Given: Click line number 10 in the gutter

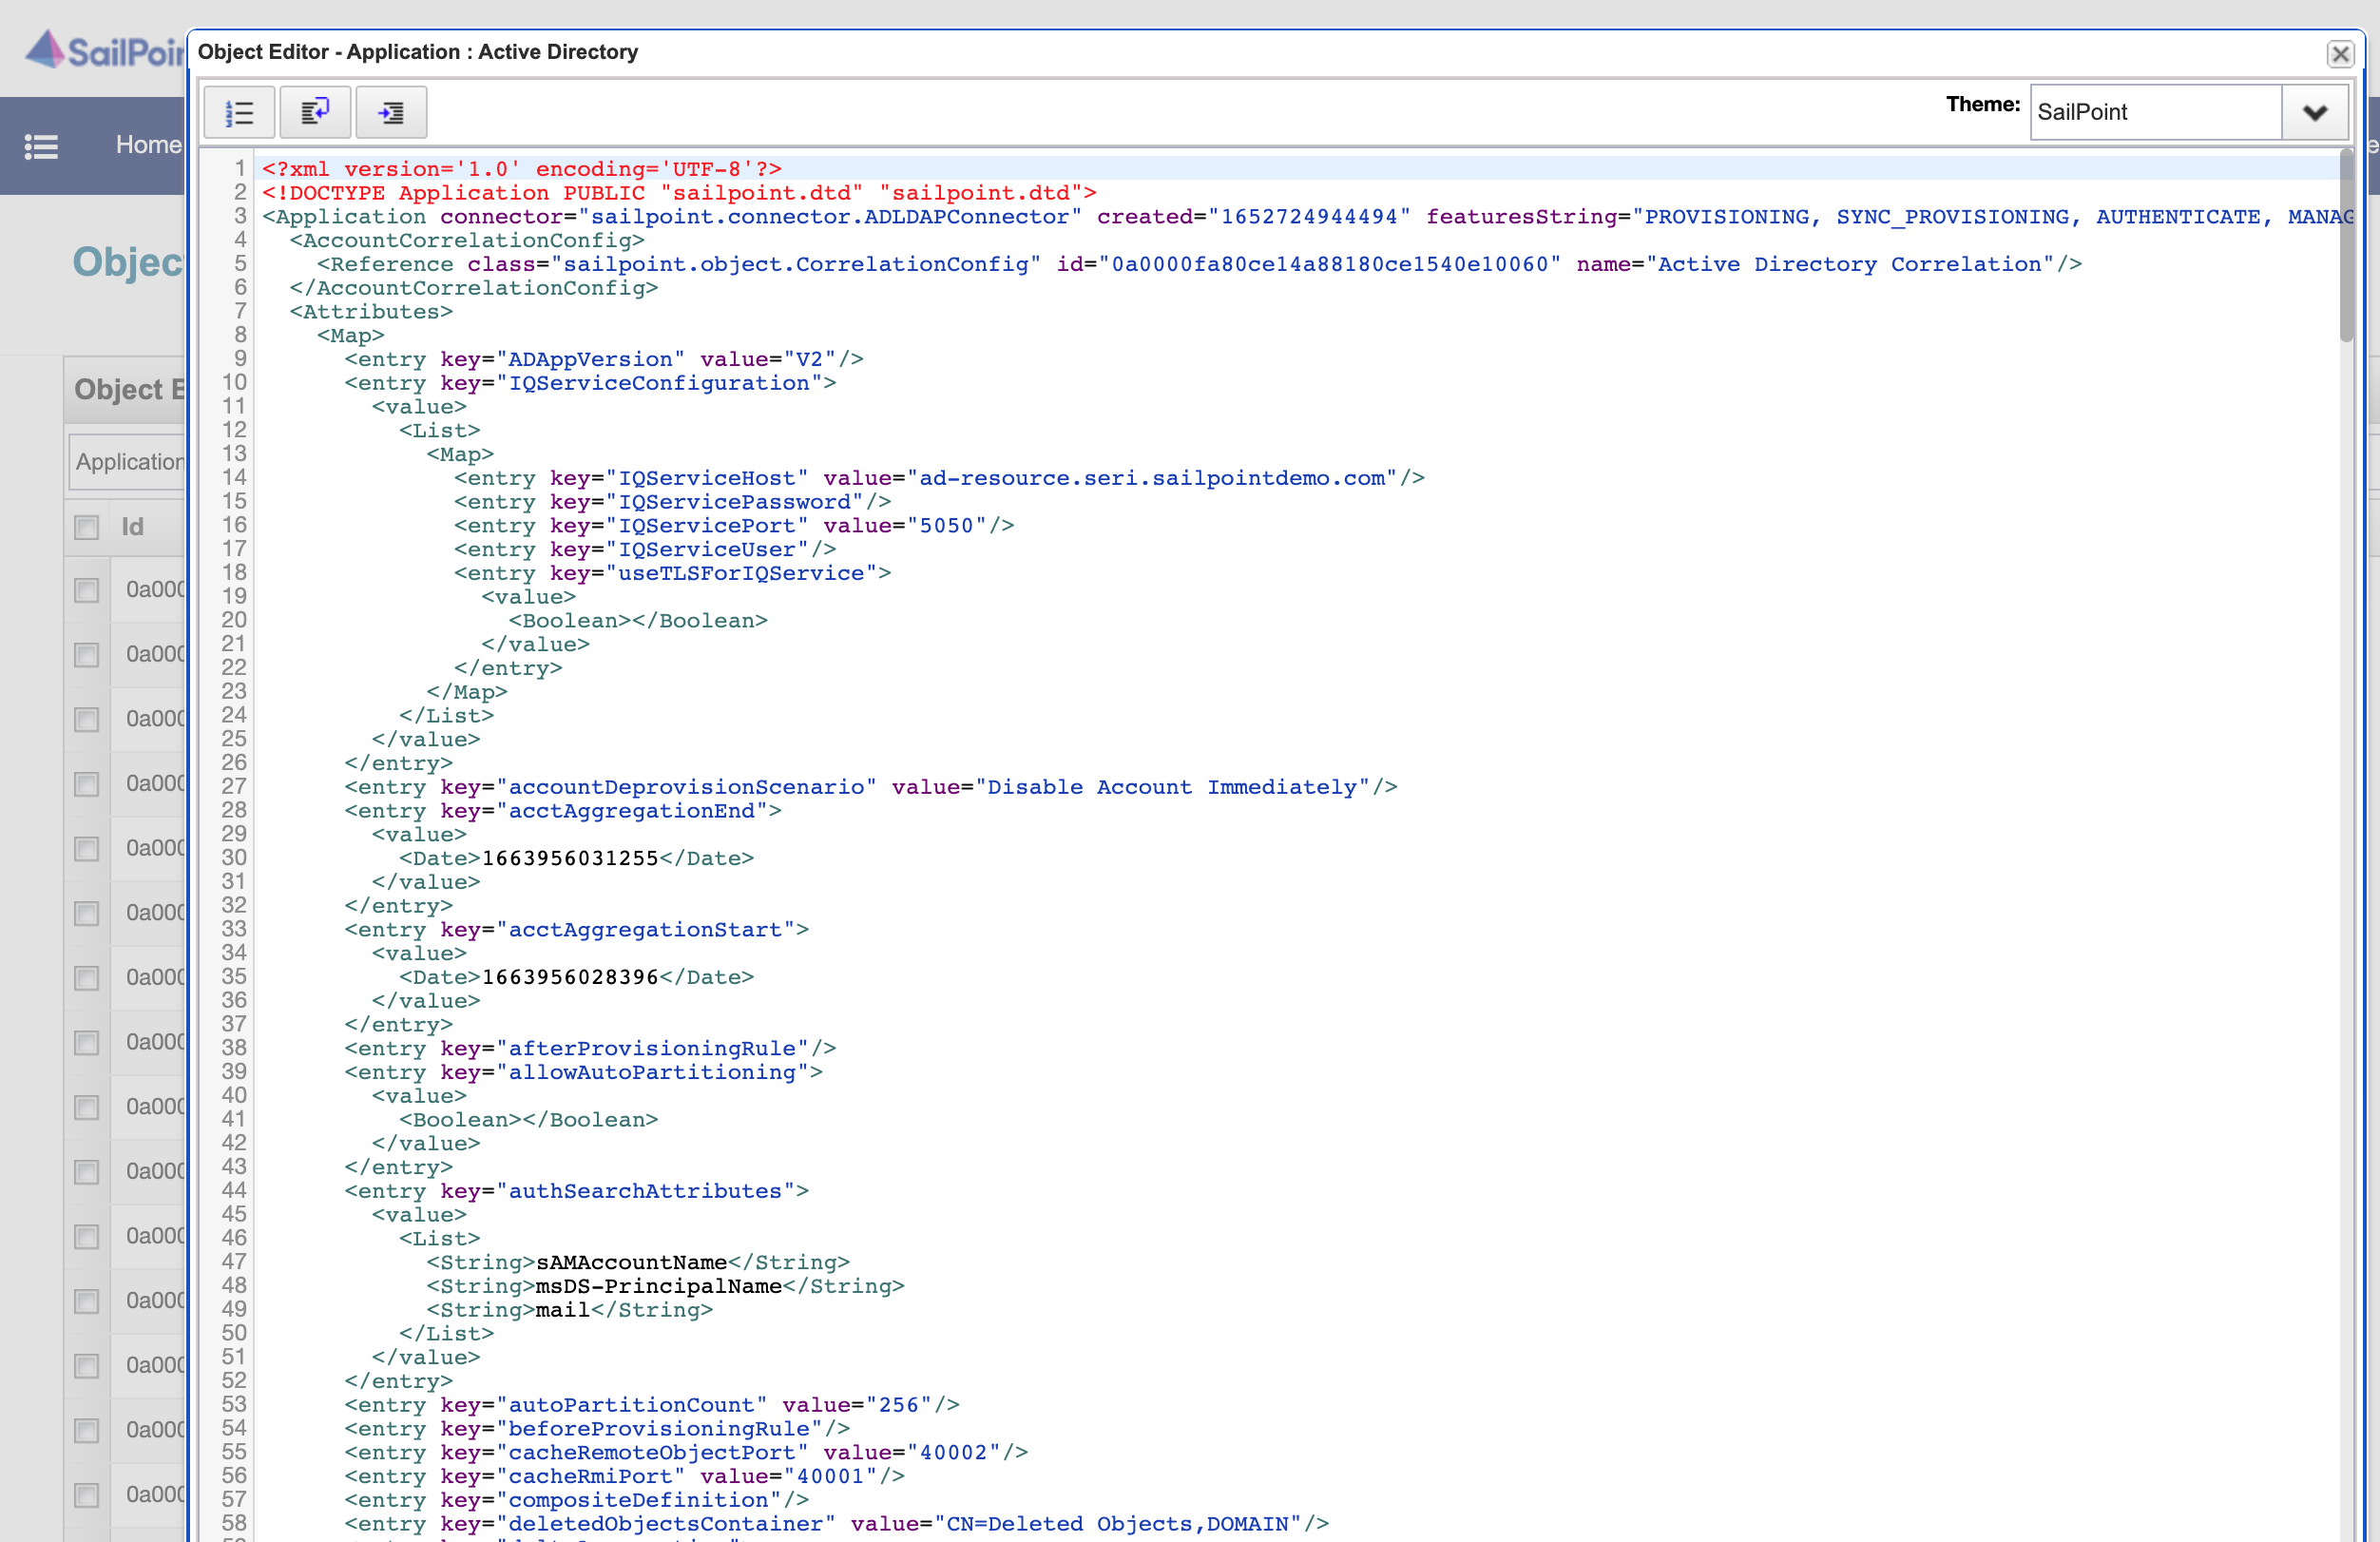Looking at the screenshot, I should point(234,383).
